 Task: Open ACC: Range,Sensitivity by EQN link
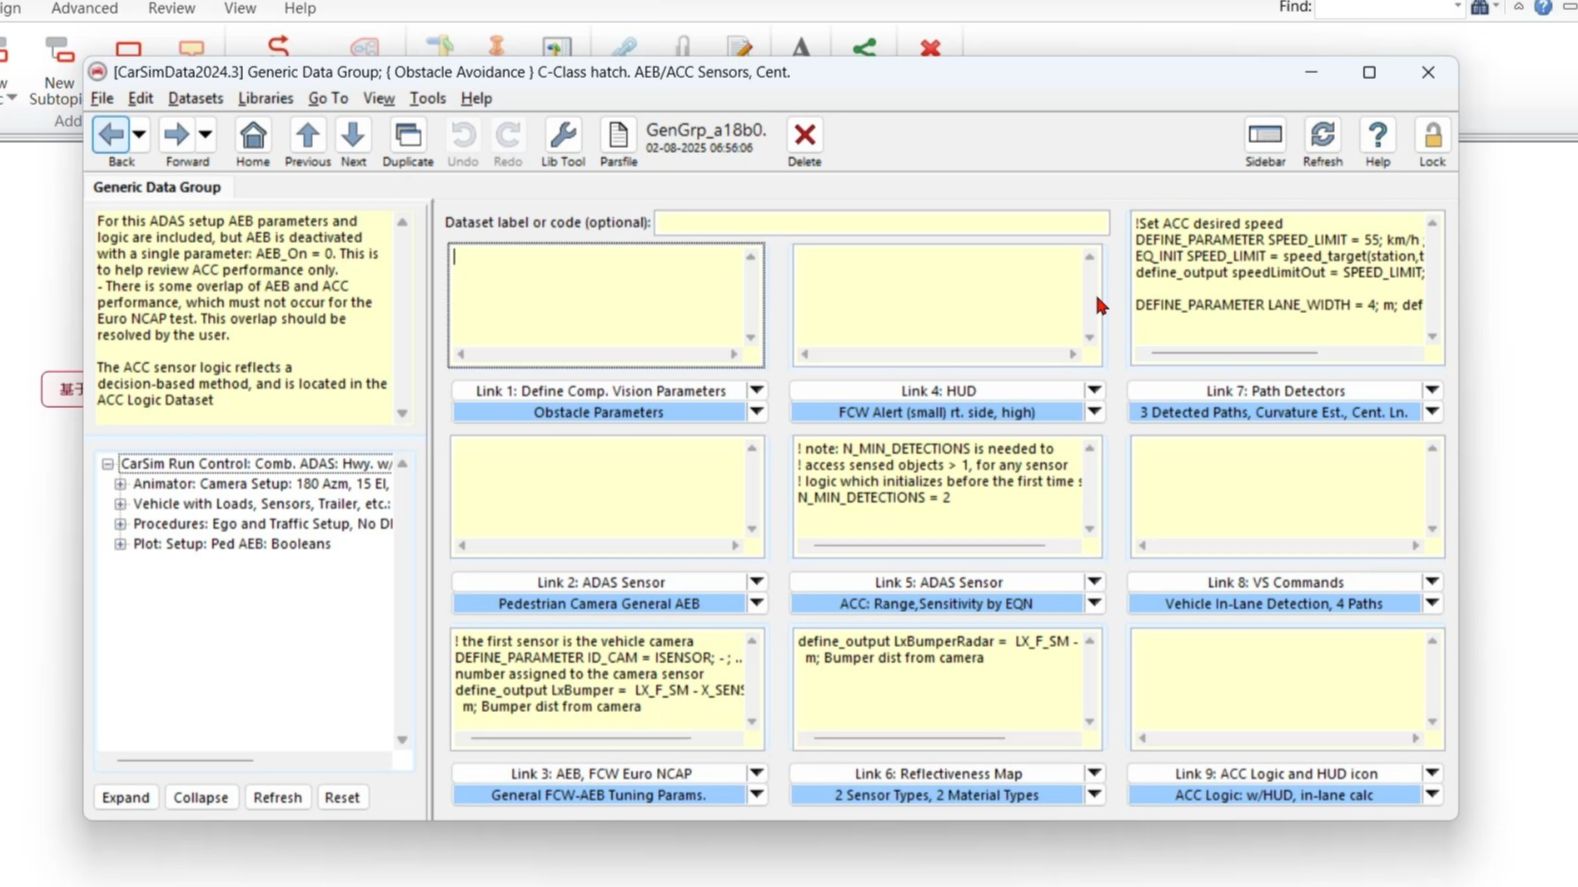(937, 603)
